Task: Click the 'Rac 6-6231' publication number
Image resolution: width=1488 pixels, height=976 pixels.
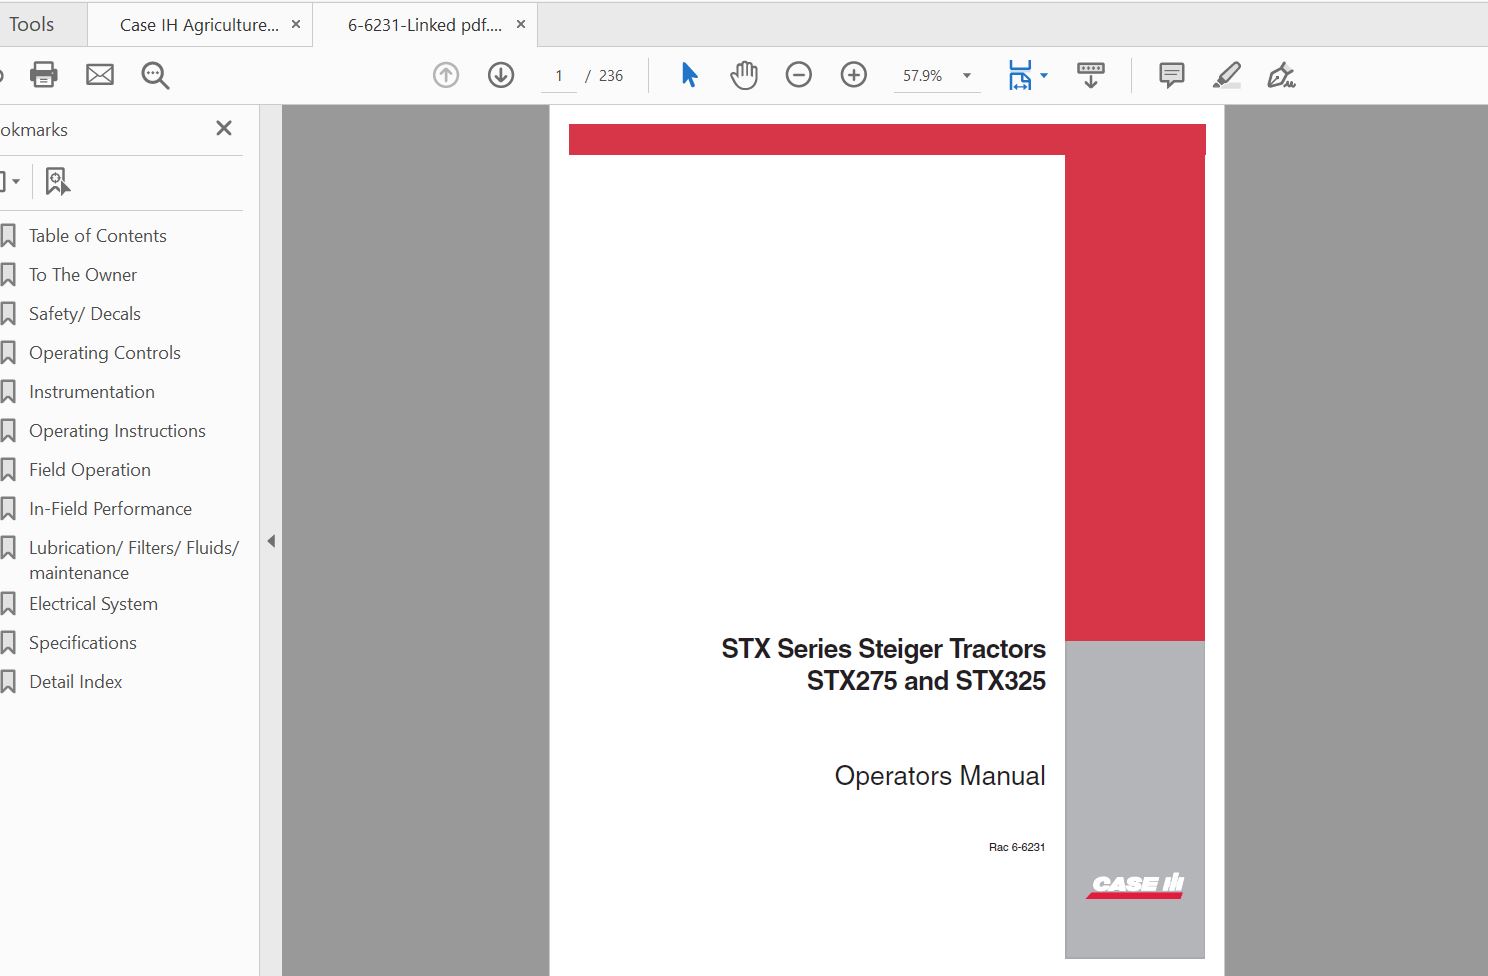Action: pyautogui.click(x=1017, y=847)
